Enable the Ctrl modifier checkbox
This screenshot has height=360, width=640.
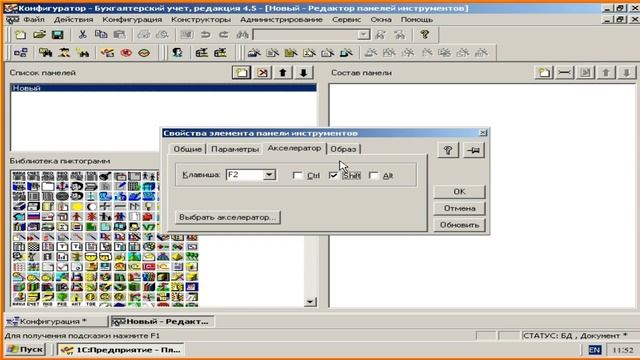point(298,176)
